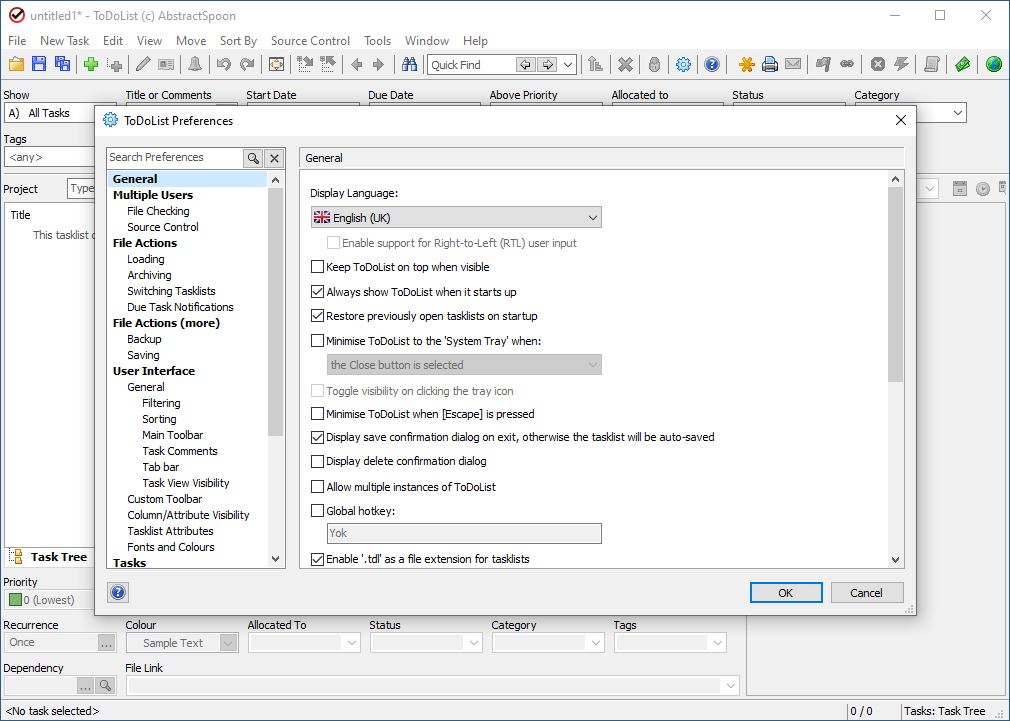Uncheck Always show ToDoList when it starts up
This screenshot has height=721, width=1010.
(x=317, y=292)
